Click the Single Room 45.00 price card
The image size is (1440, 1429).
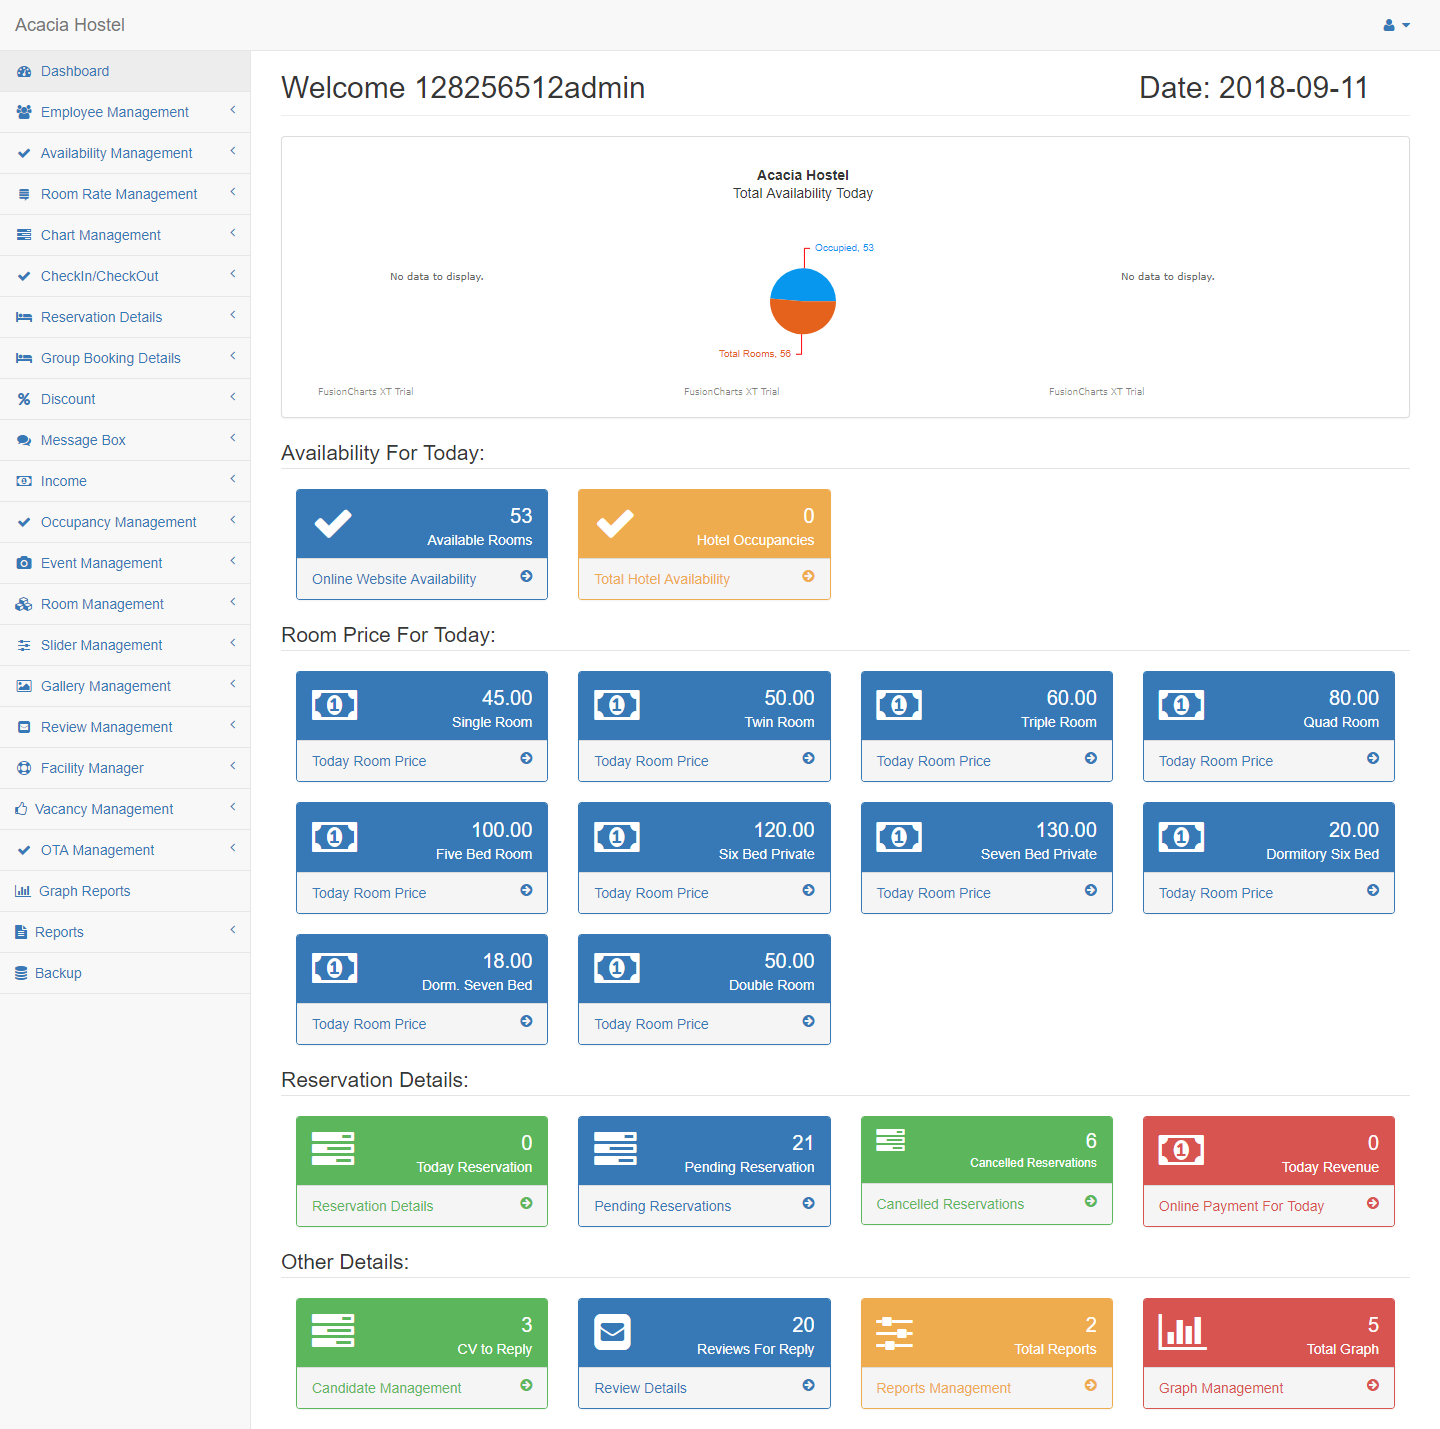[x=421, y=705]
